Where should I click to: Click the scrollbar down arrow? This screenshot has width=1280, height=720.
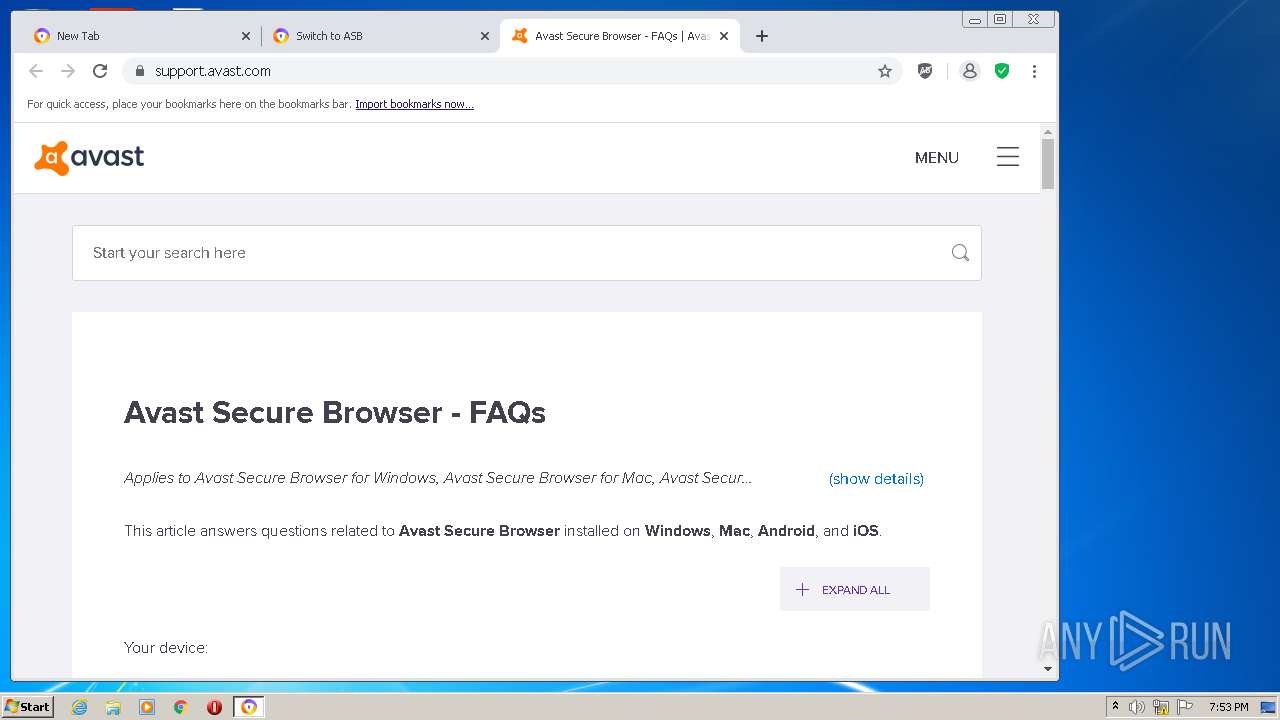(x=1048, y=669)
